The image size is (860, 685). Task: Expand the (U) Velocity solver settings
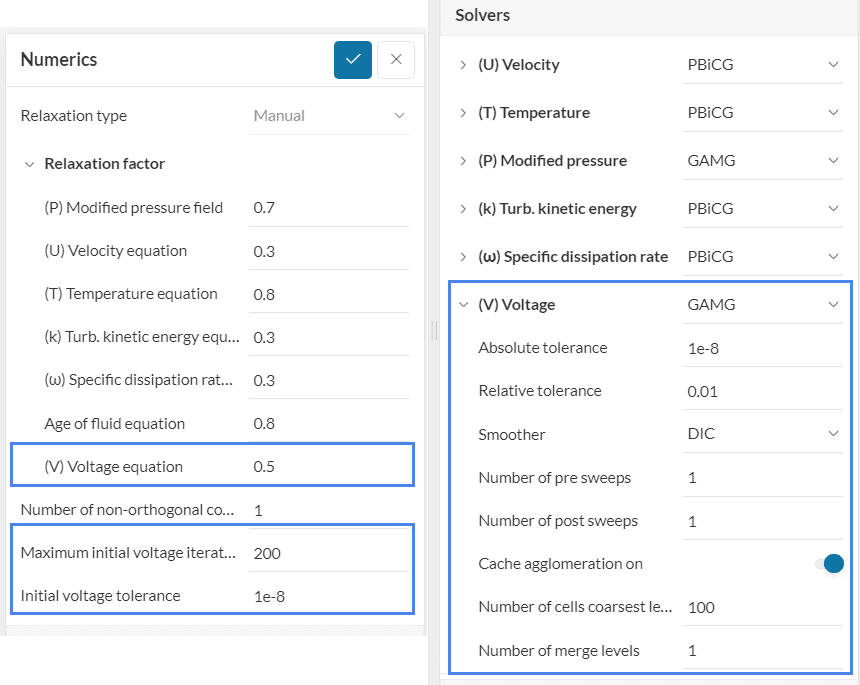coord(463,65)
